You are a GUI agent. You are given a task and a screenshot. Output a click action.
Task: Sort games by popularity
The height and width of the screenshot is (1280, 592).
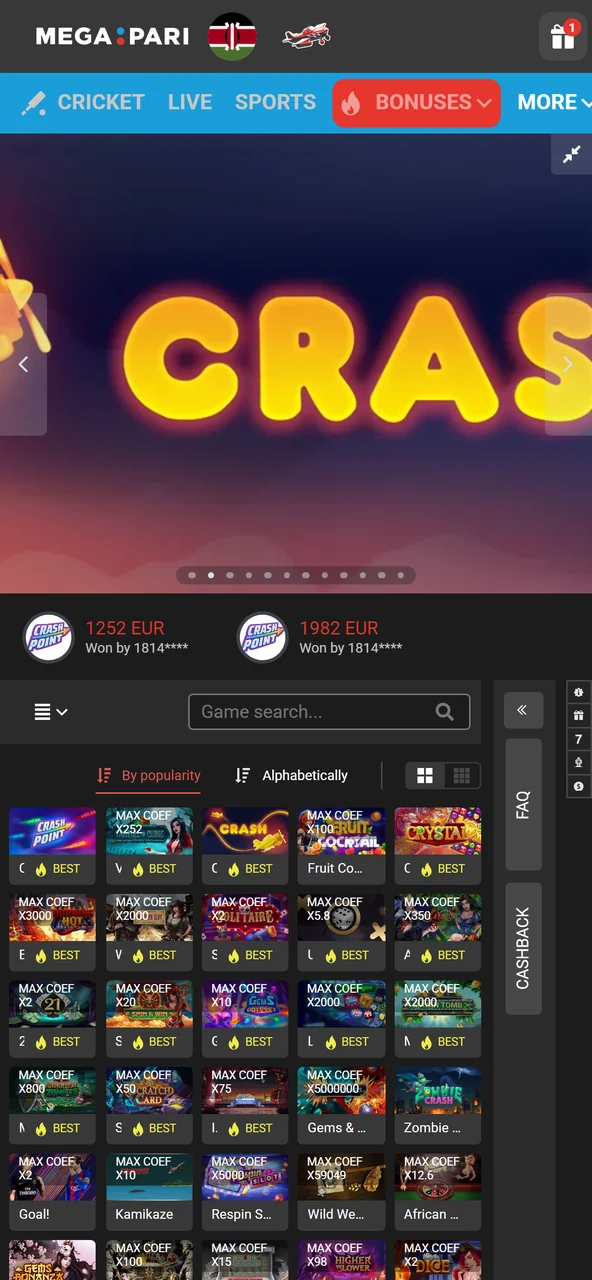pyautogui.click(x=148, y=775)
